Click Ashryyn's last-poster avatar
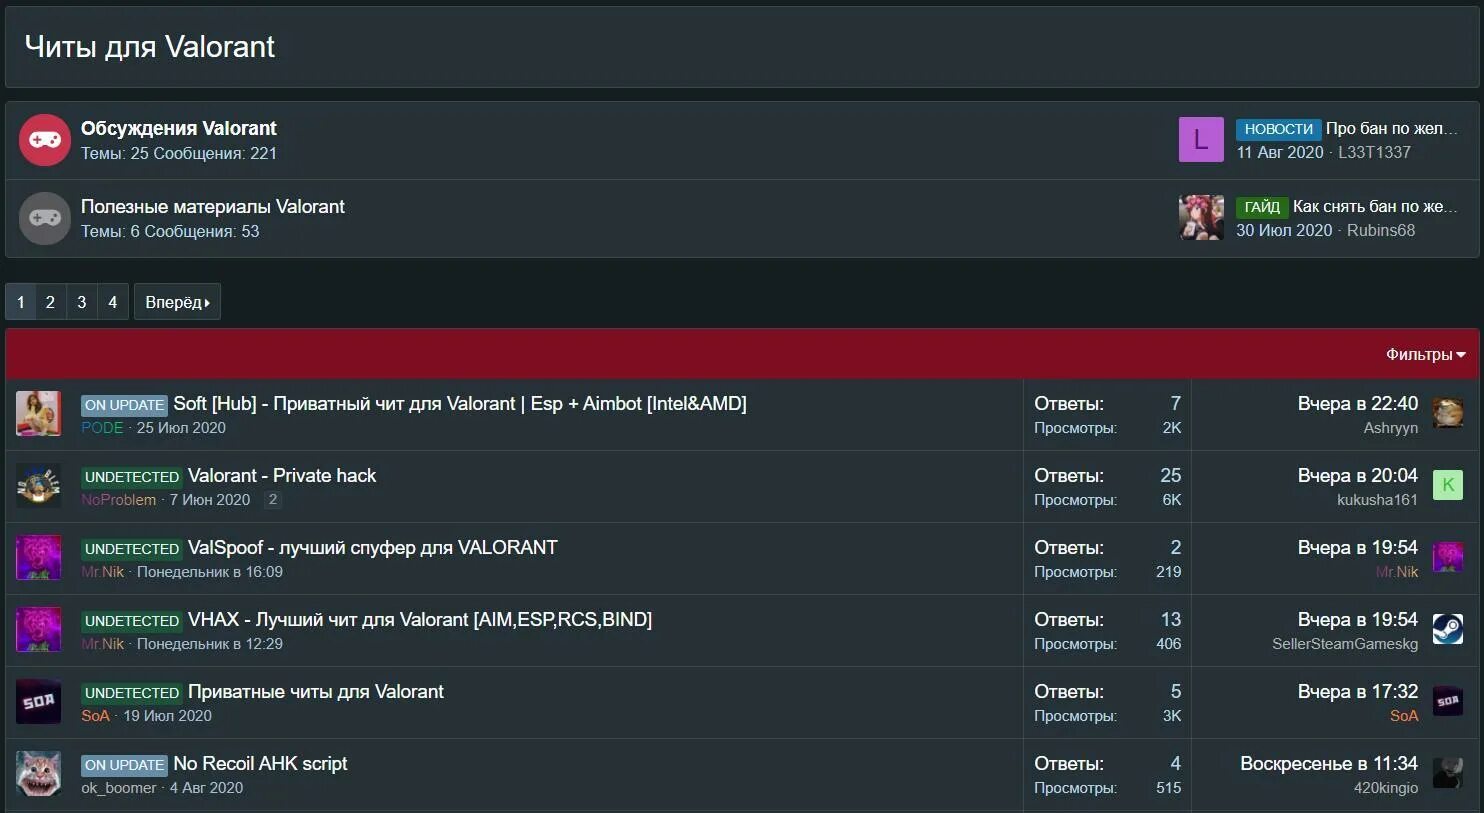Screen dimensions: 1484x813 coord(1448,413)
